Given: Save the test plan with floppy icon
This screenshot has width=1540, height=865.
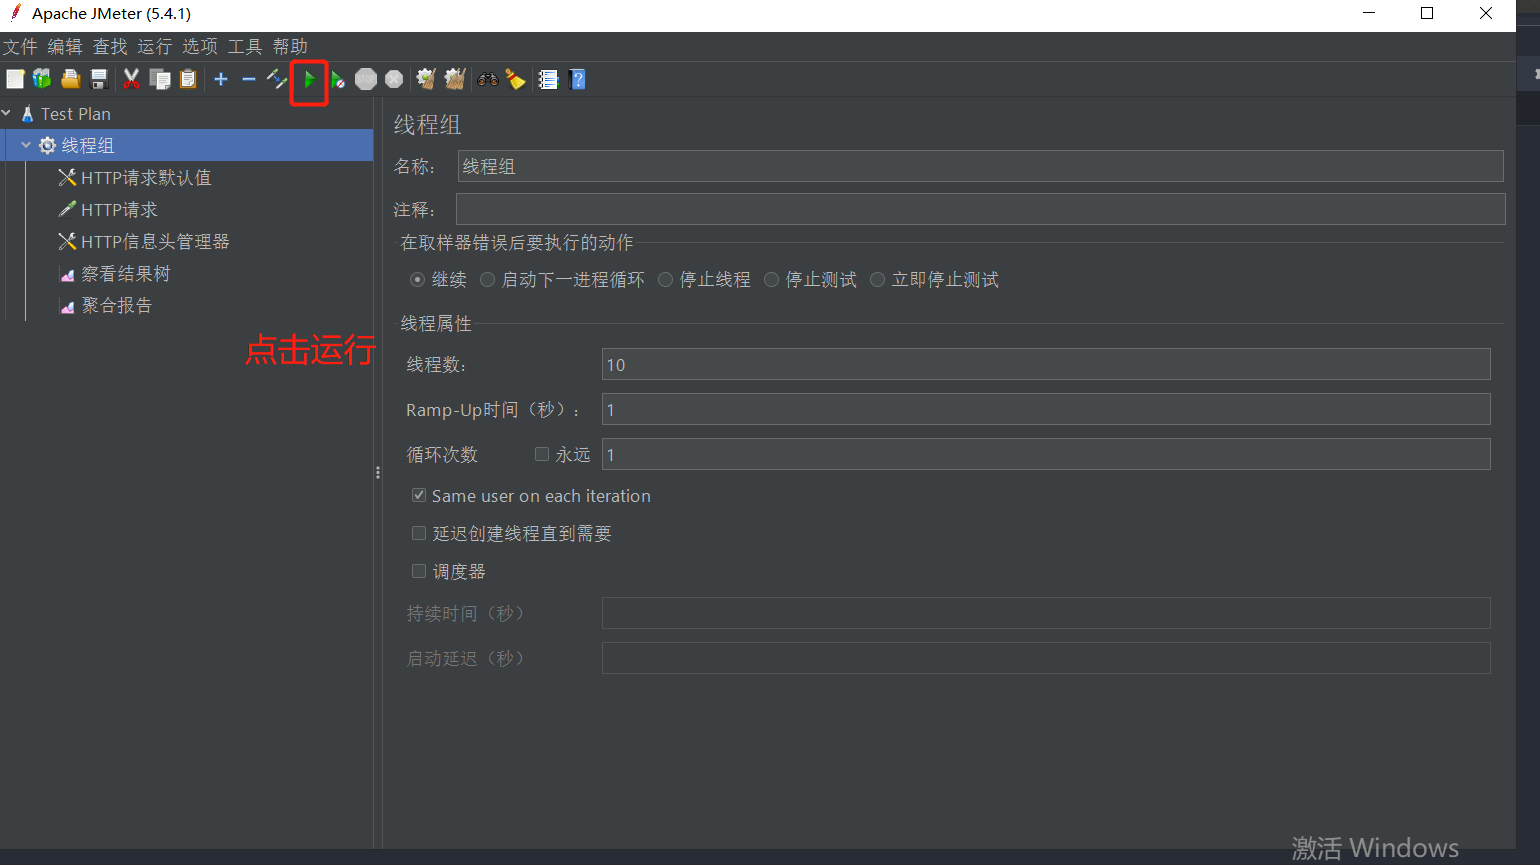Looking at the screenshot, I should click(x=99, y=79).
